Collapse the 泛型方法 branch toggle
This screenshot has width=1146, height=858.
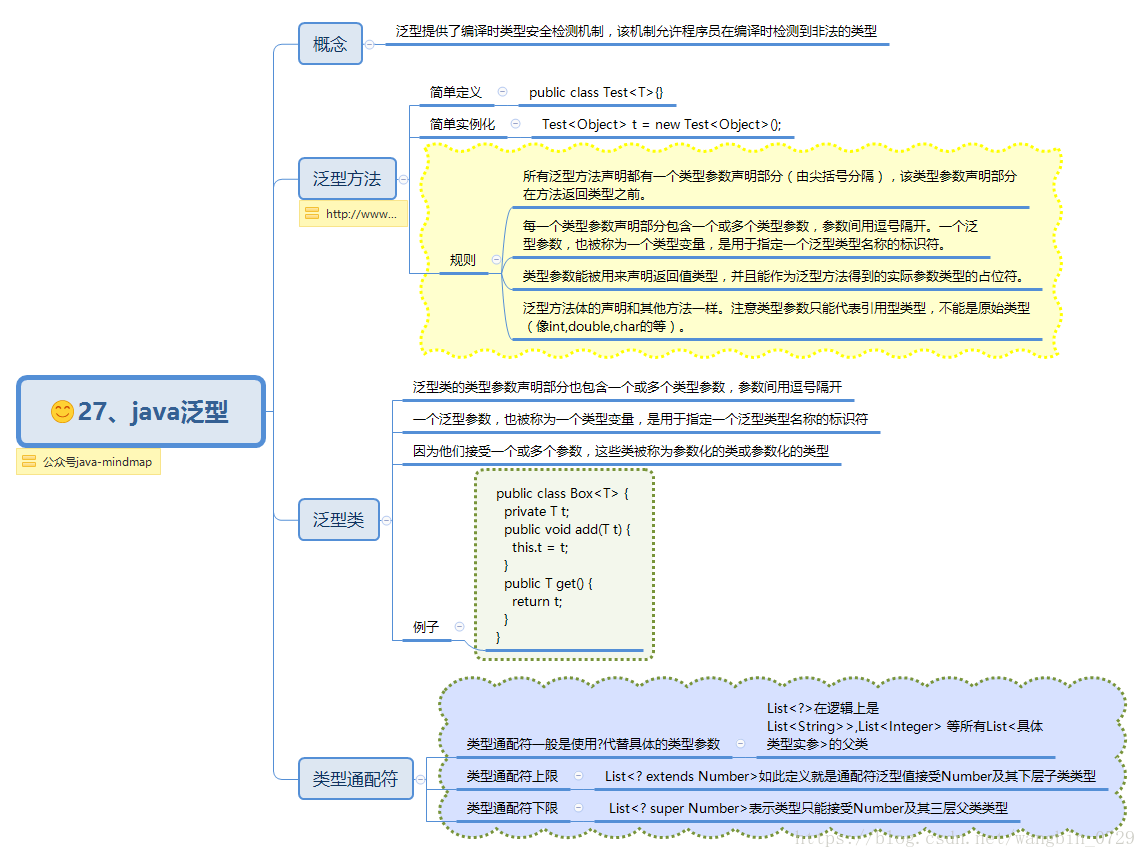[403, 179]
